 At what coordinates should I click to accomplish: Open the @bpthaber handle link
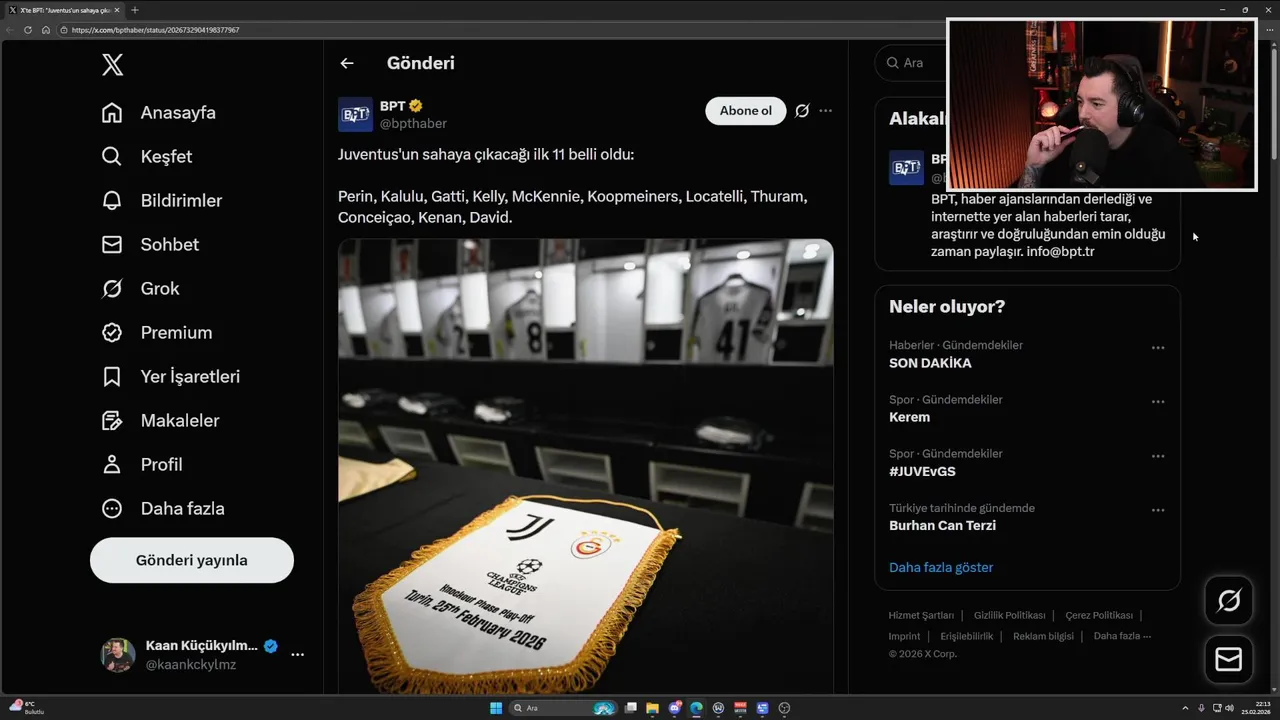[413, 123]
